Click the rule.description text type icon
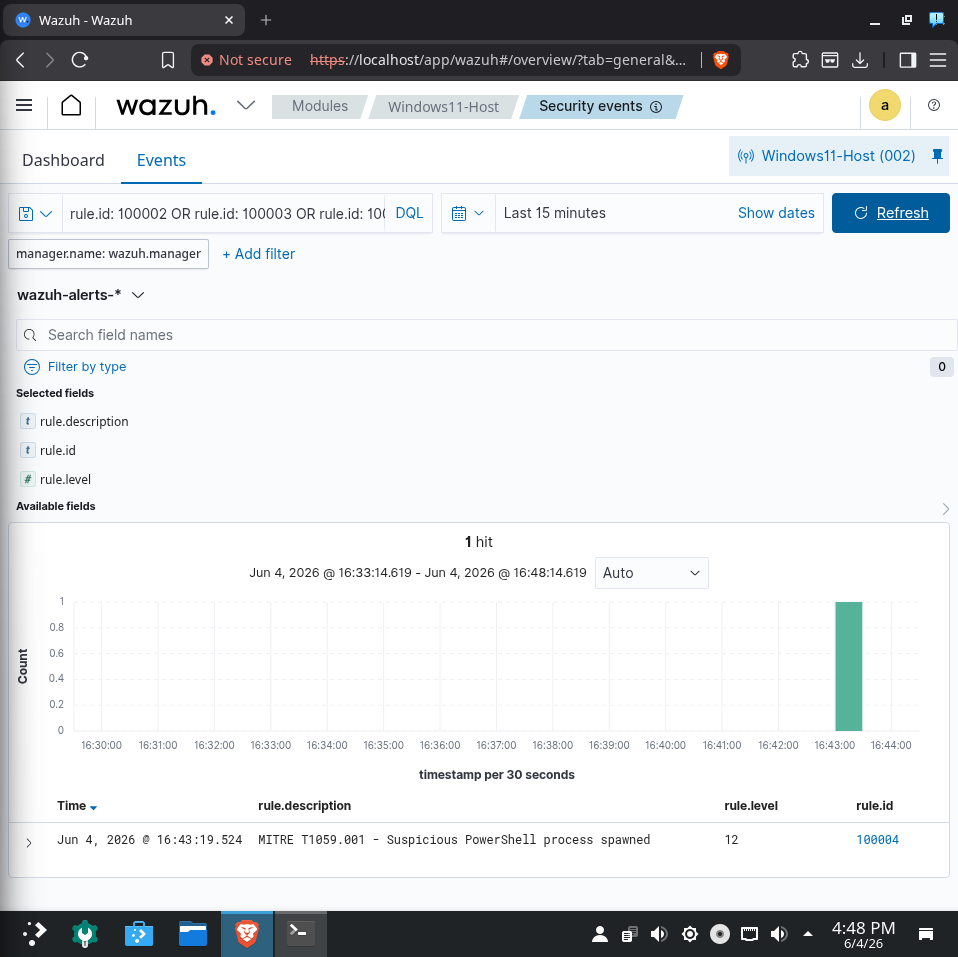Image resolution: width=958 pixels, height=957 pixels. 27,421
